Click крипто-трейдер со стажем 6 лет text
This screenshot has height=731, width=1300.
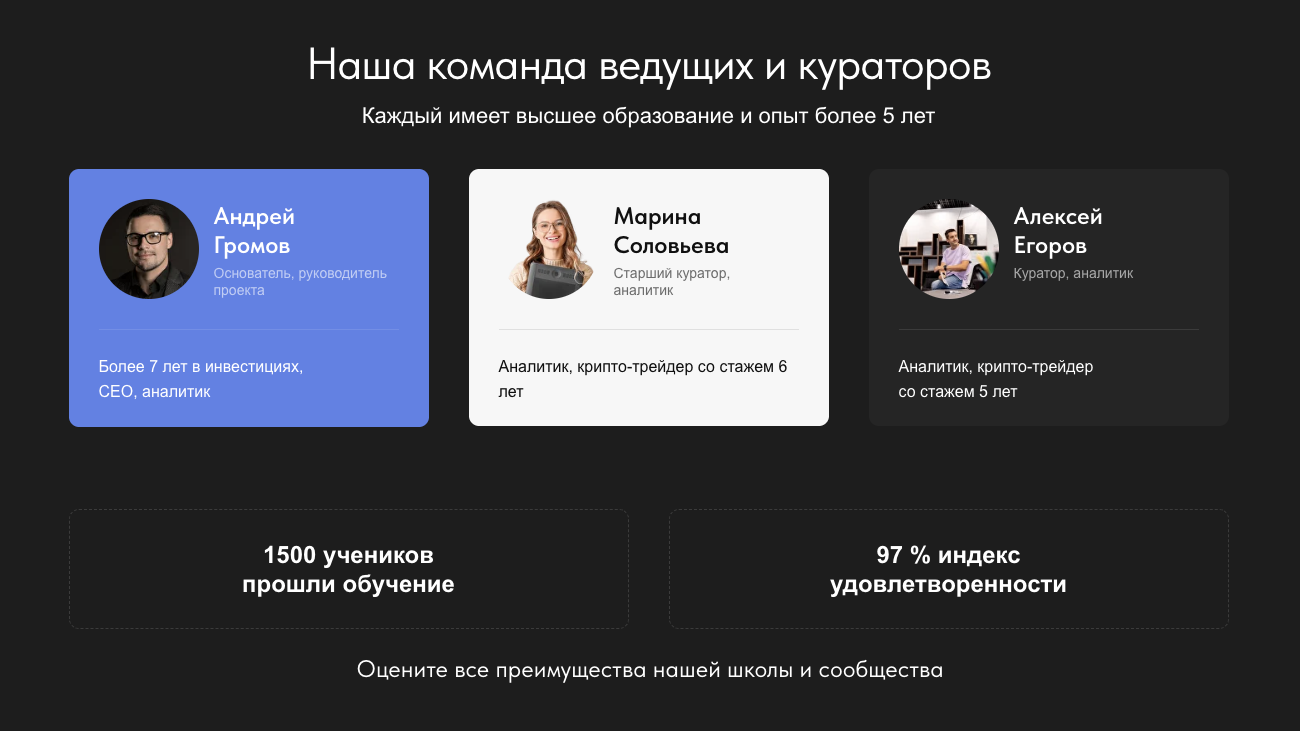[643, 379]
